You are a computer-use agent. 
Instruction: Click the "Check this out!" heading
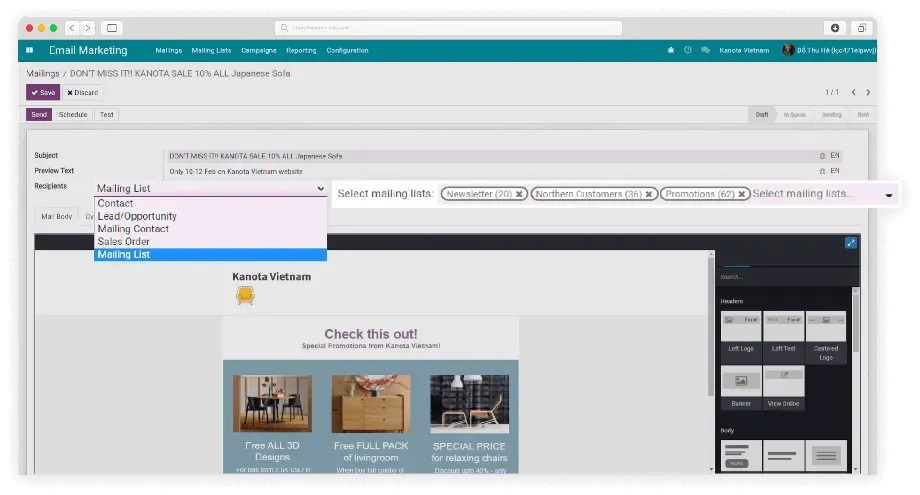(371, 334)
